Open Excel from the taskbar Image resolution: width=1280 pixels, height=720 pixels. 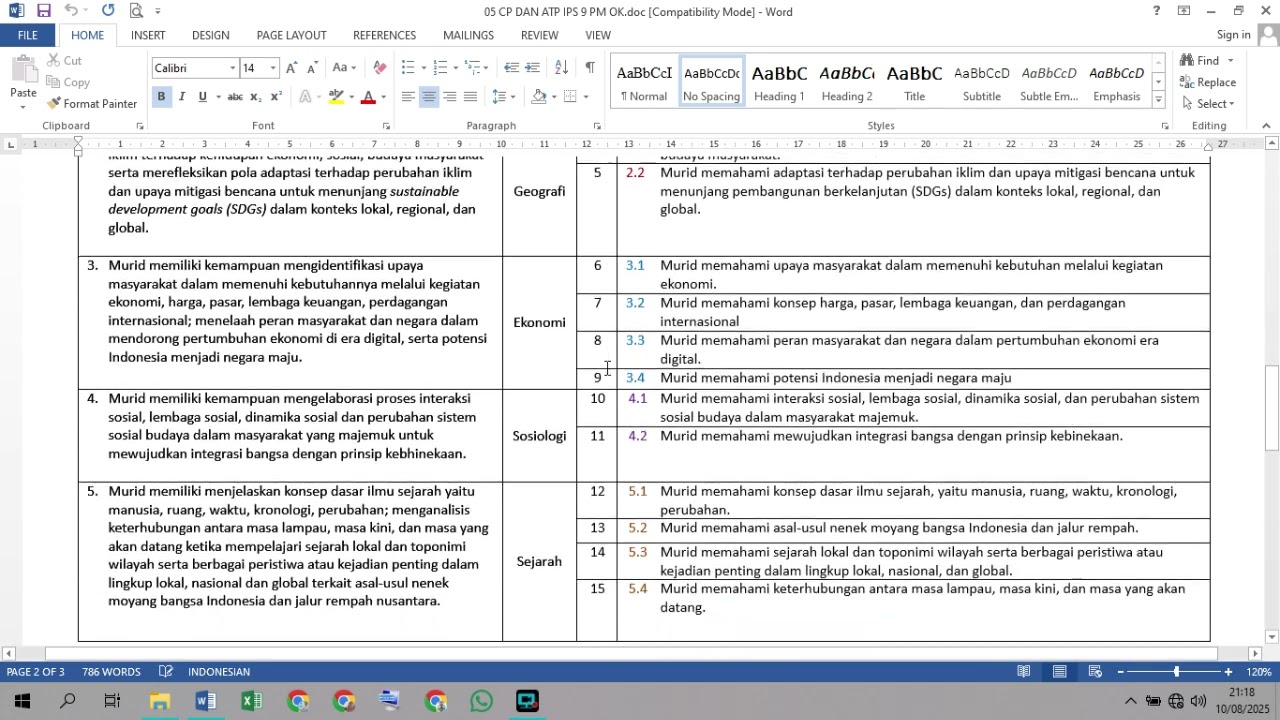pyautogui.click(x=252, y=701)
